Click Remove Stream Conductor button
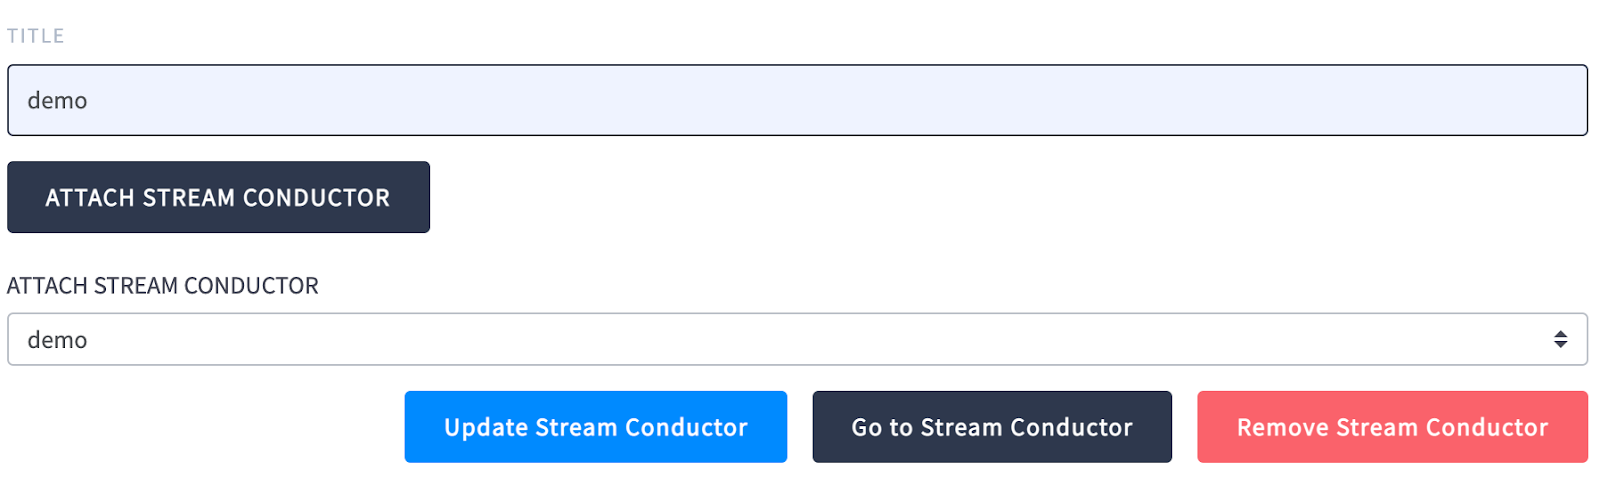This screenshot has height=486, width=1600. click(x=1392, y=427)
